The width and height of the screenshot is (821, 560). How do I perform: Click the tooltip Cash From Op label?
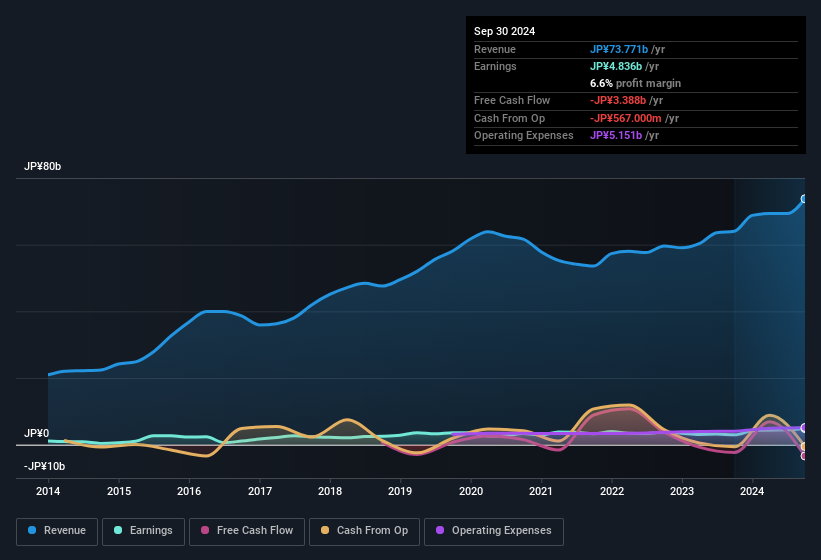[x=509, y=118]
